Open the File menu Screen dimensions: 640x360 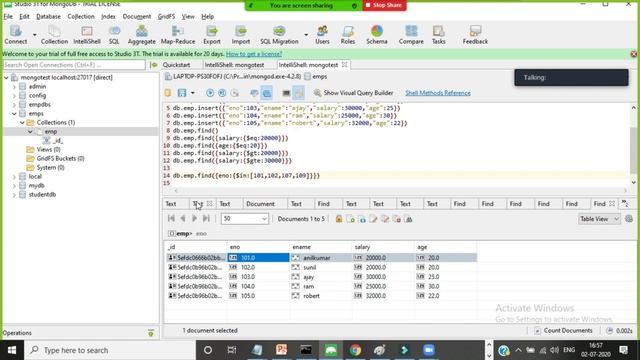8,16
